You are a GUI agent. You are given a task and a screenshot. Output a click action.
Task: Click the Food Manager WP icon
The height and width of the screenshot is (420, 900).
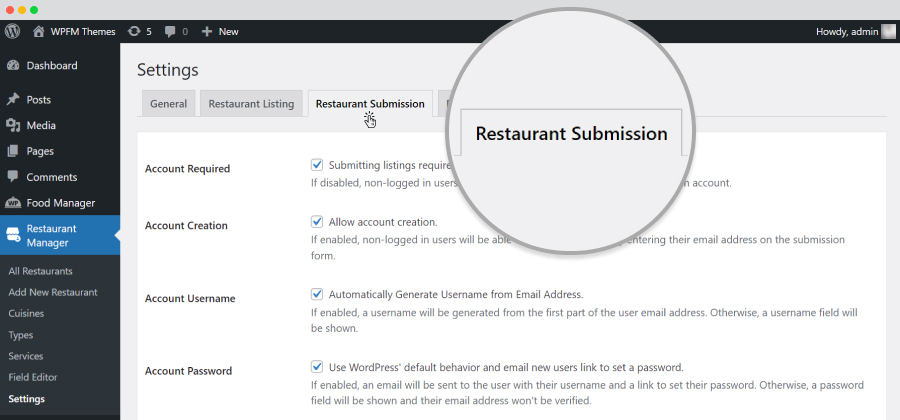pos(13,203)
